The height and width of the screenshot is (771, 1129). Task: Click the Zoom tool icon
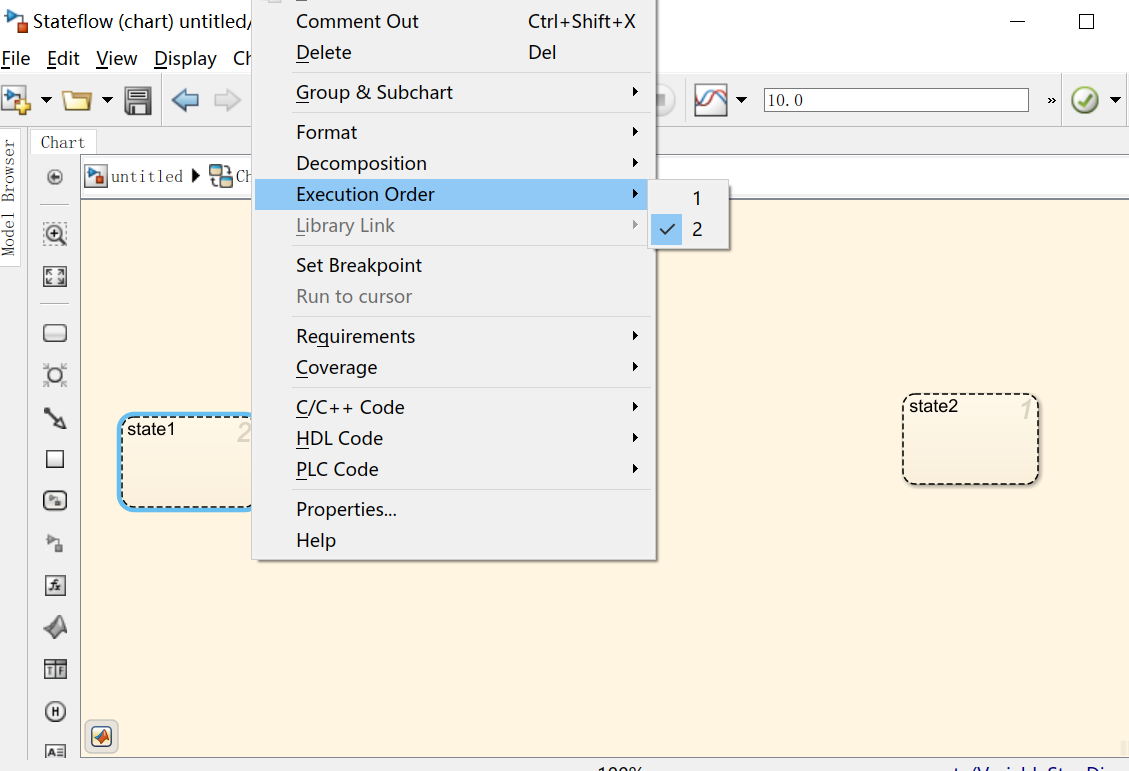point(55,234)
